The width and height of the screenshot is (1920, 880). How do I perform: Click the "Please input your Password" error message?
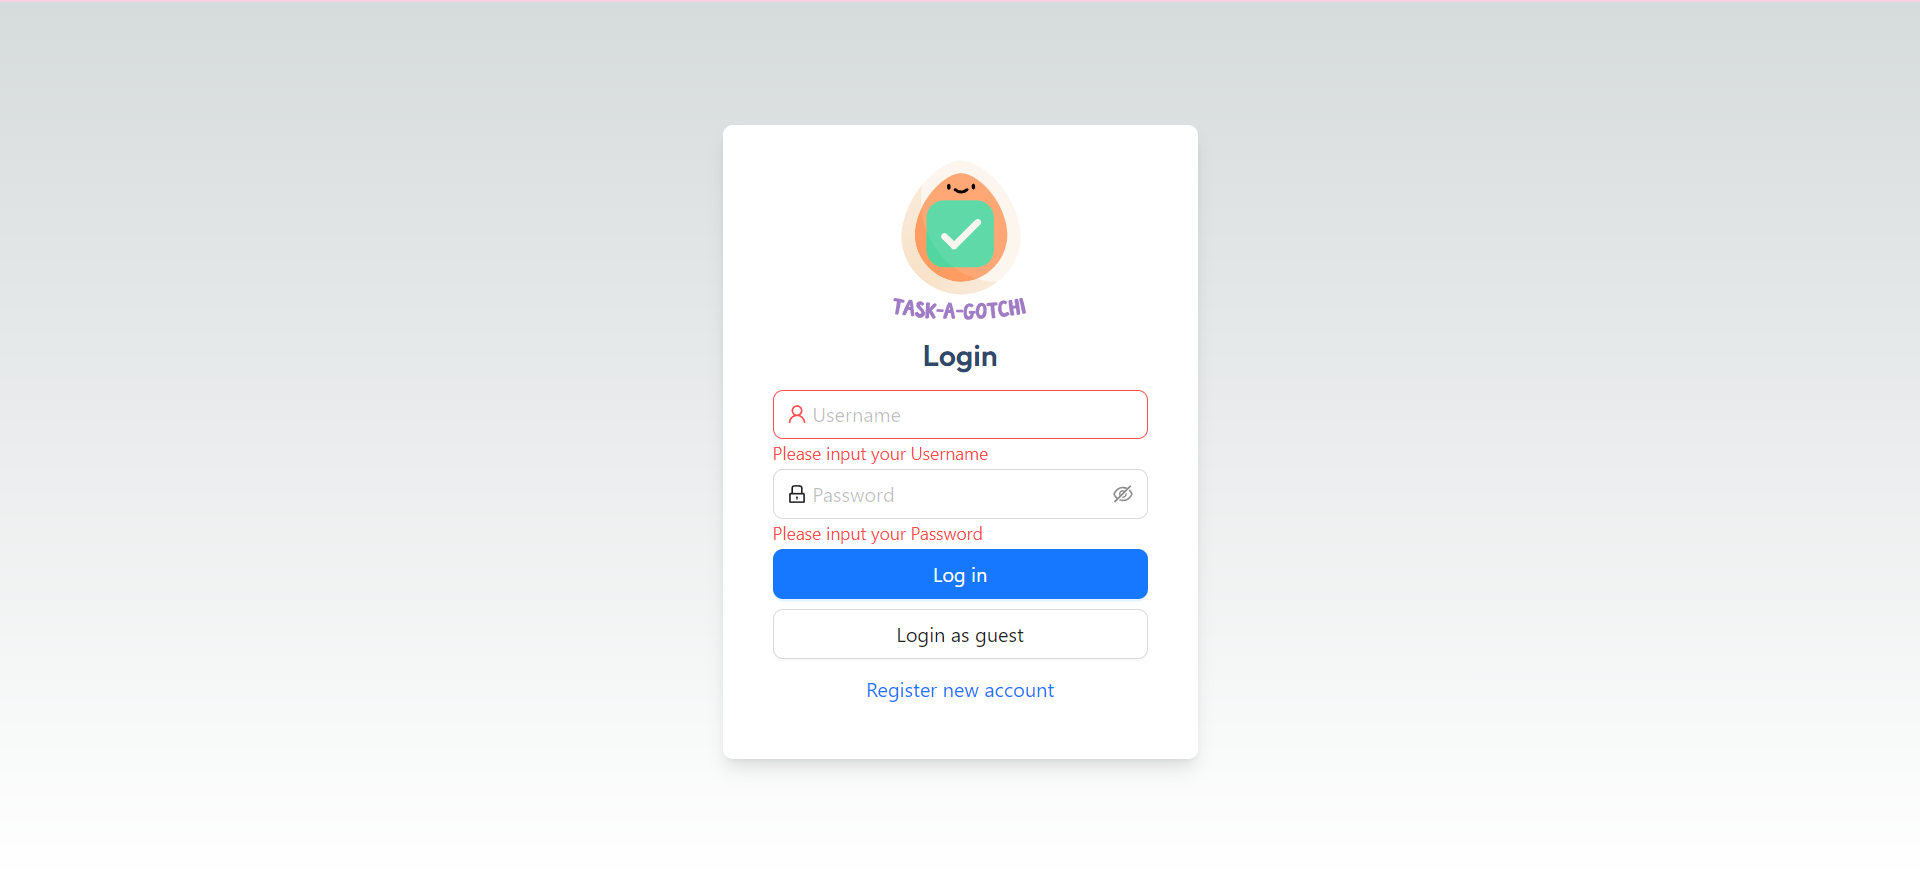877,534
